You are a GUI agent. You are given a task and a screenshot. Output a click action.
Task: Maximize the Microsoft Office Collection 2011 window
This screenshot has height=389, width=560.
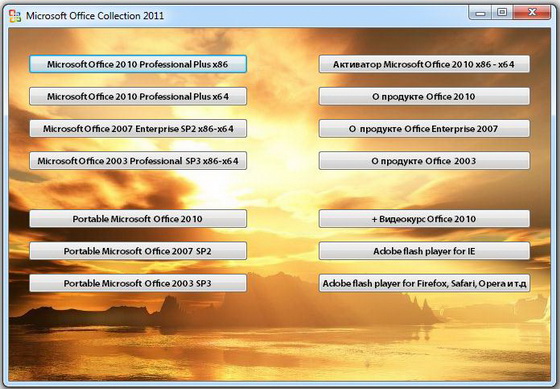coord(502,13)
